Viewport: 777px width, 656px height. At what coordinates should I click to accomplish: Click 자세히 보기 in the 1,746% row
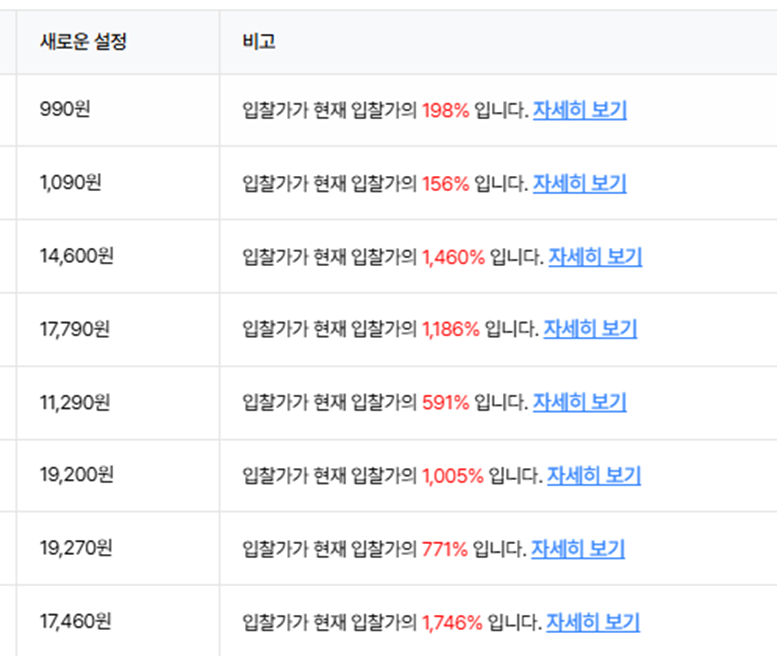[593, 622]
